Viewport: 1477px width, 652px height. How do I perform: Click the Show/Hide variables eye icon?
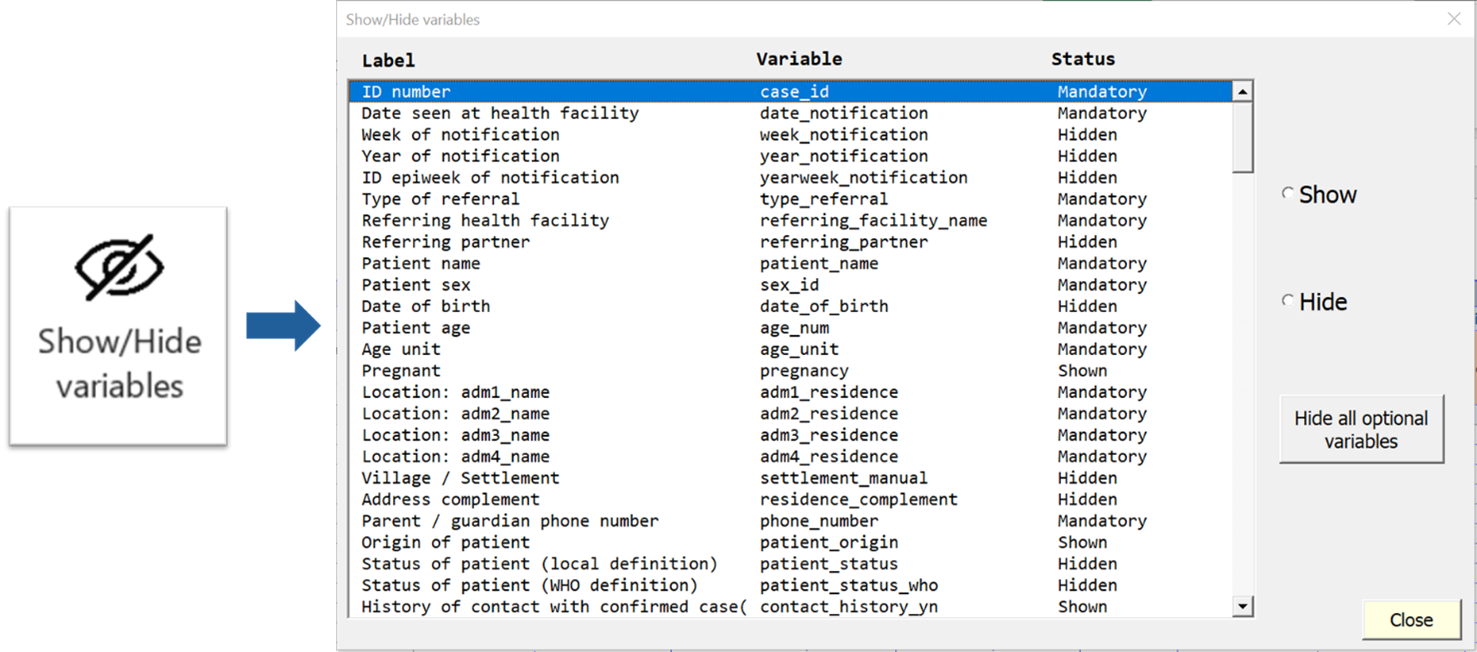point(119,267)
